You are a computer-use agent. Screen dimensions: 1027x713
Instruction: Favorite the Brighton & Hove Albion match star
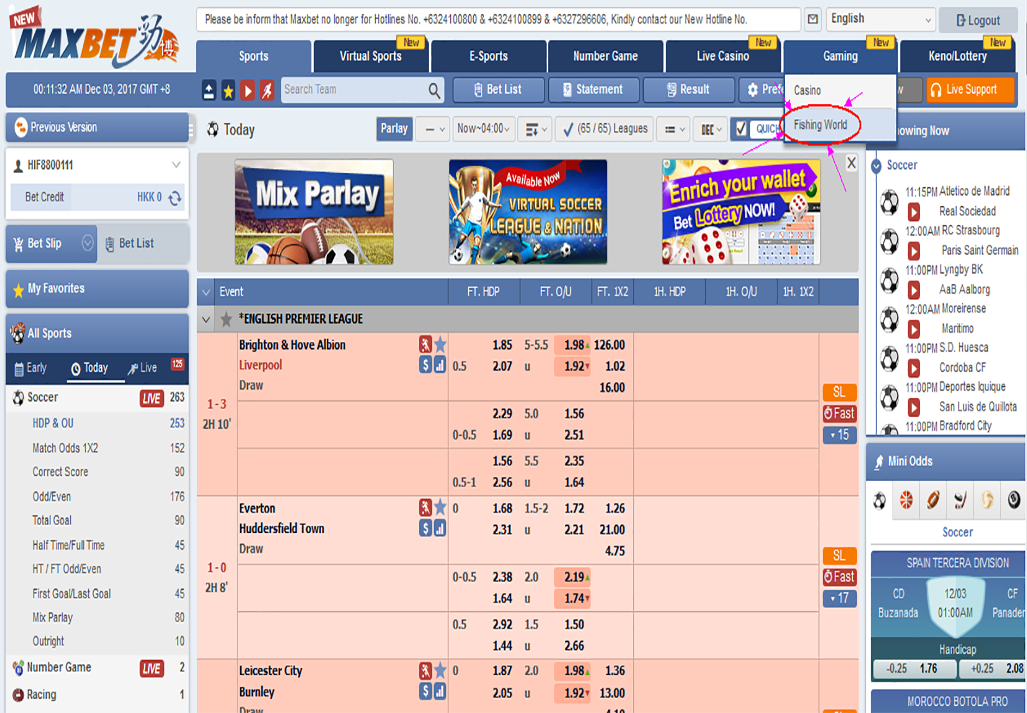point(440,345)
